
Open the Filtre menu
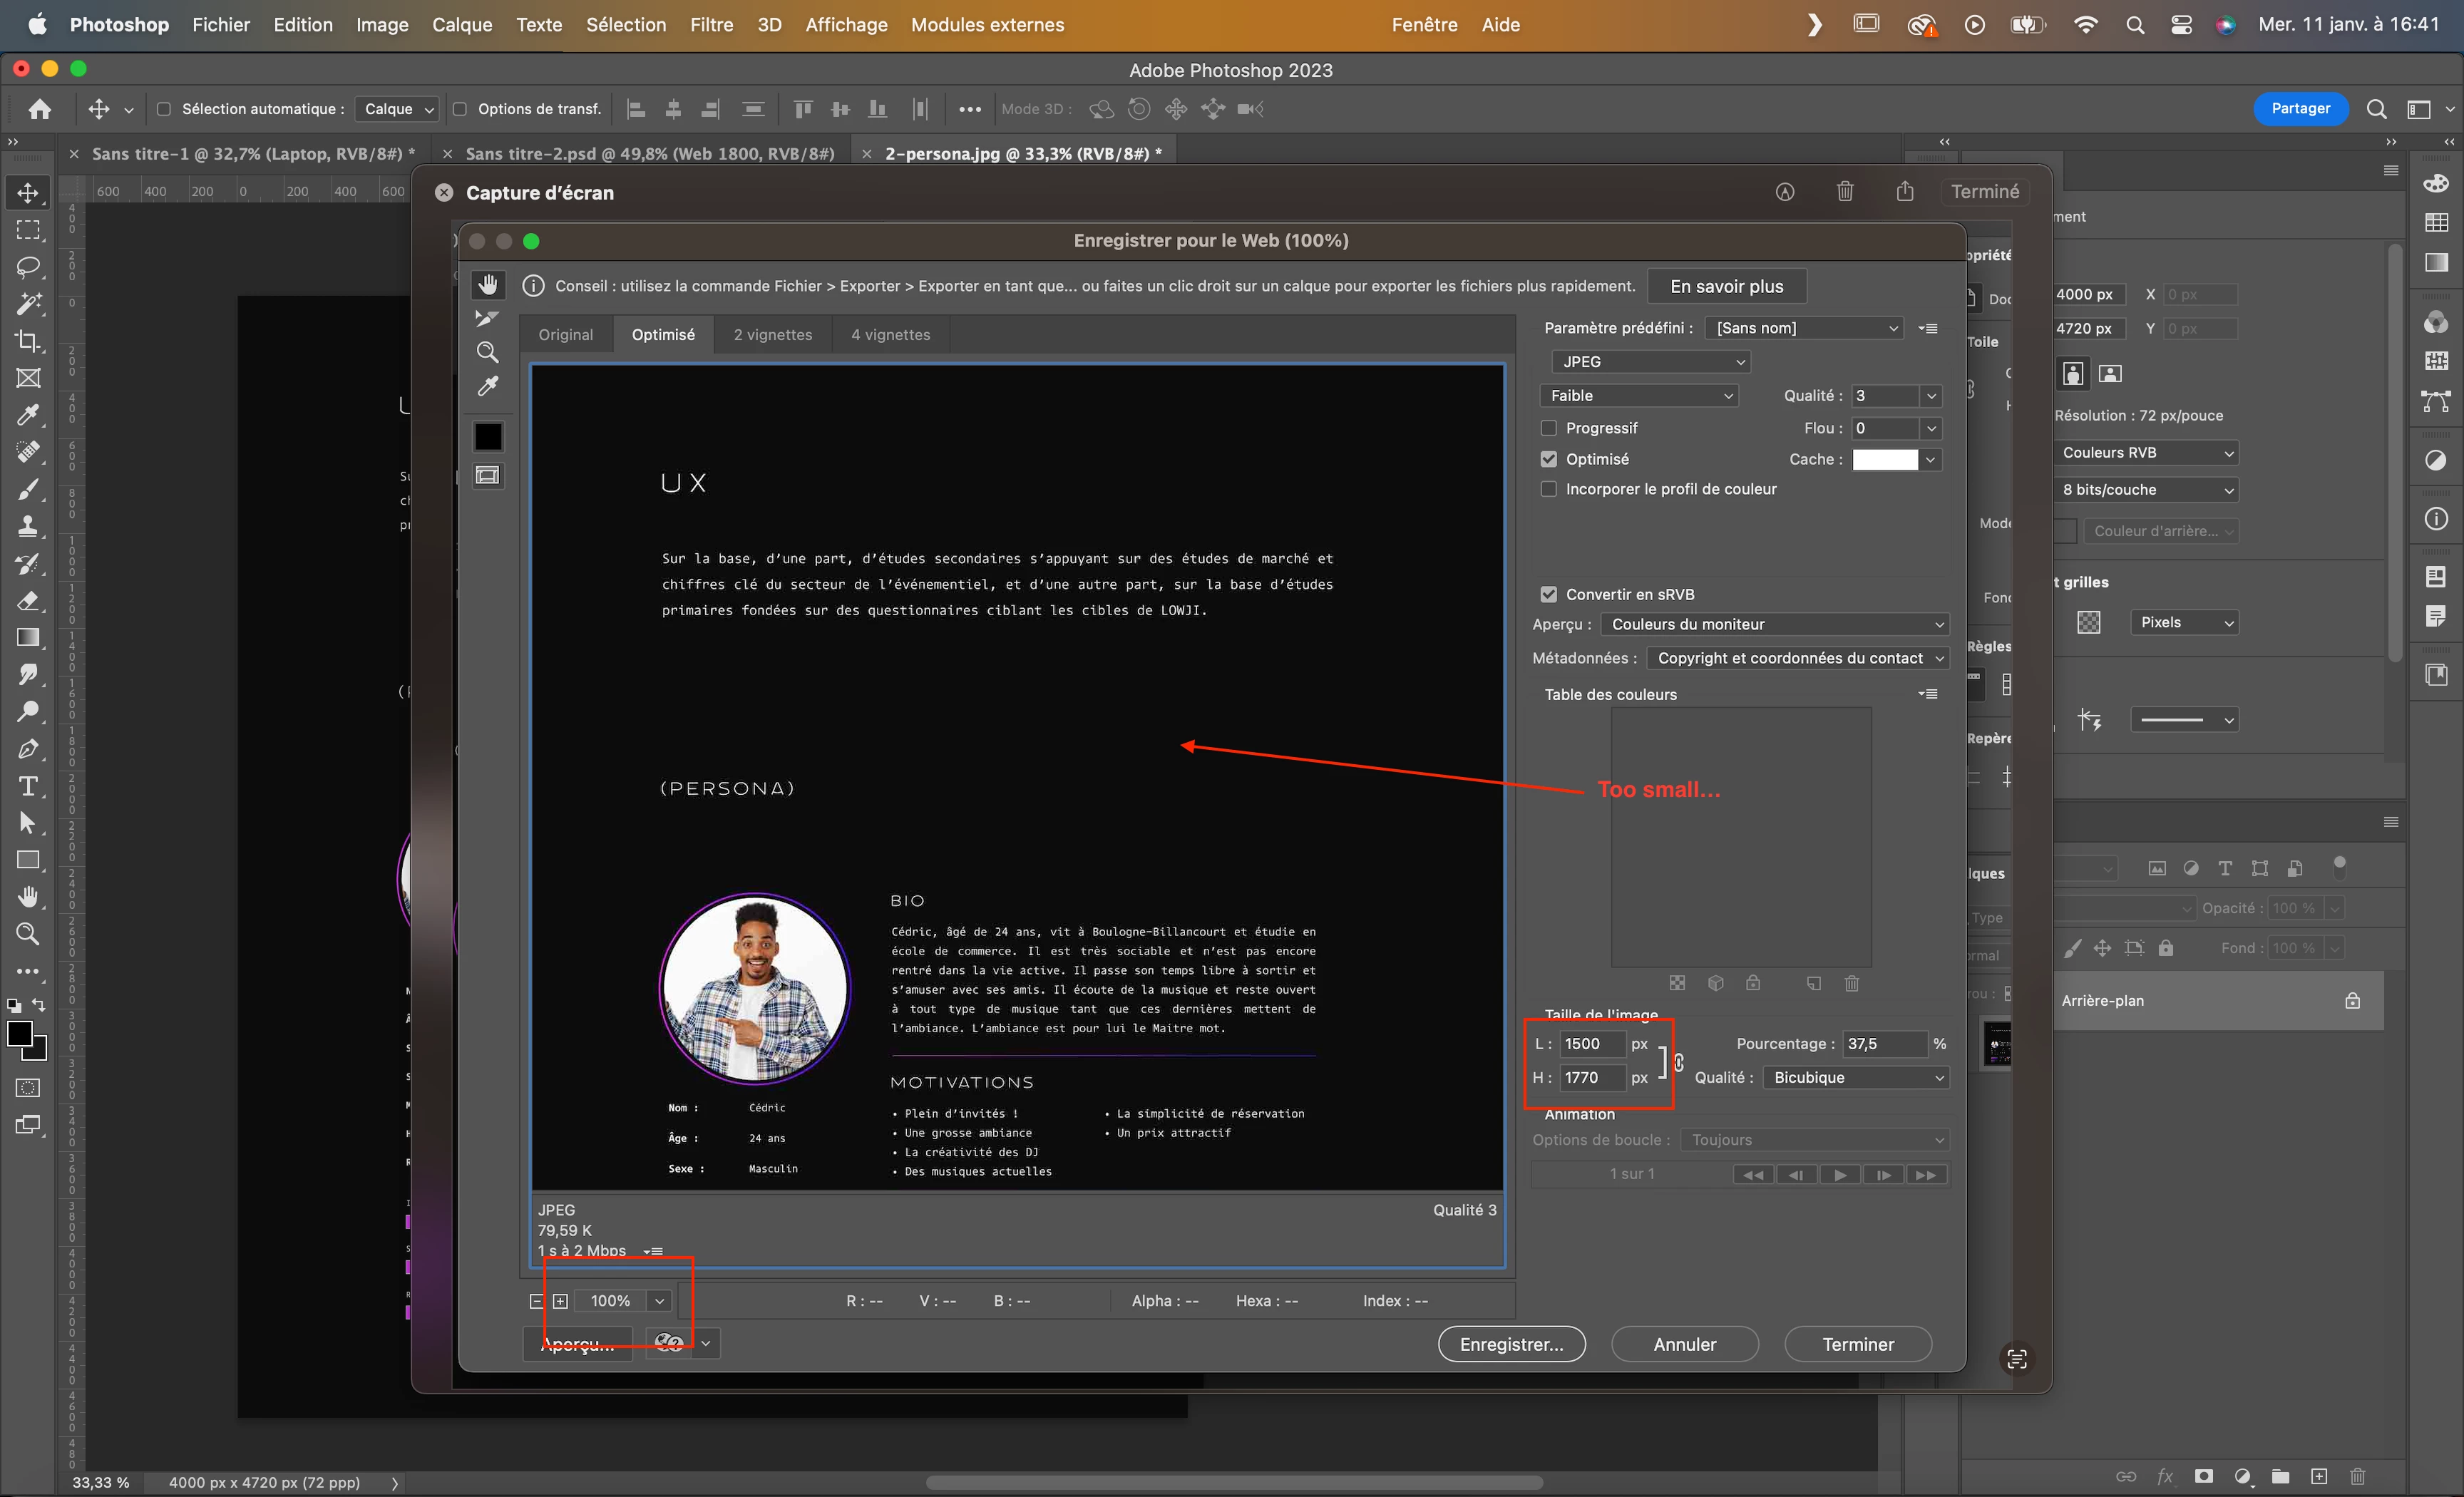tap(711, 25)
